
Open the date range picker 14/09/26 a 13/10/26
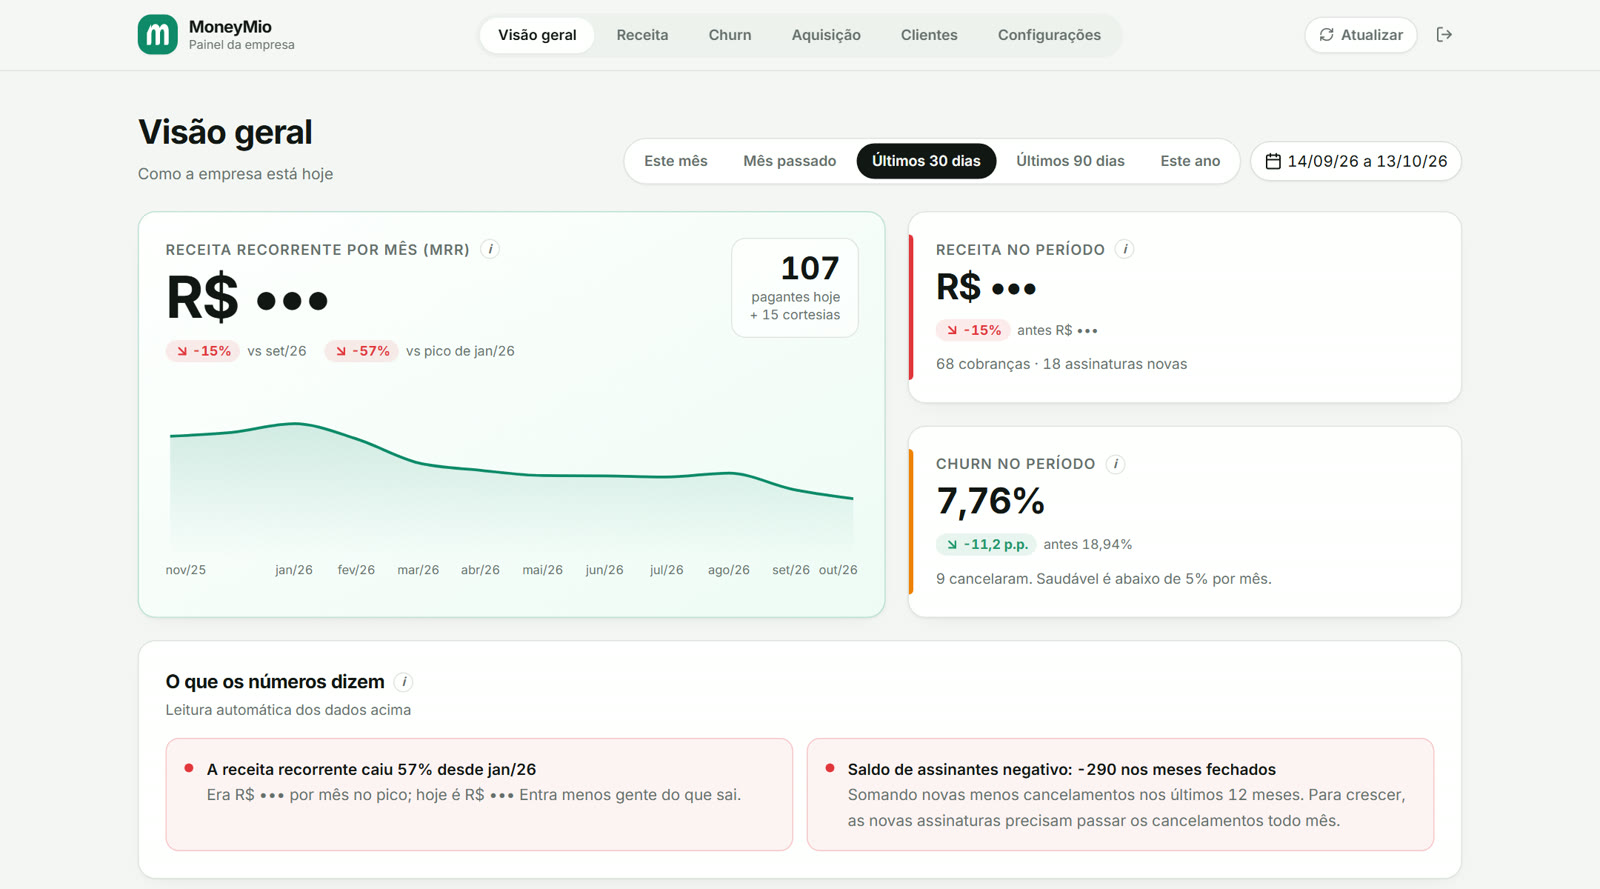[1356, 161]
